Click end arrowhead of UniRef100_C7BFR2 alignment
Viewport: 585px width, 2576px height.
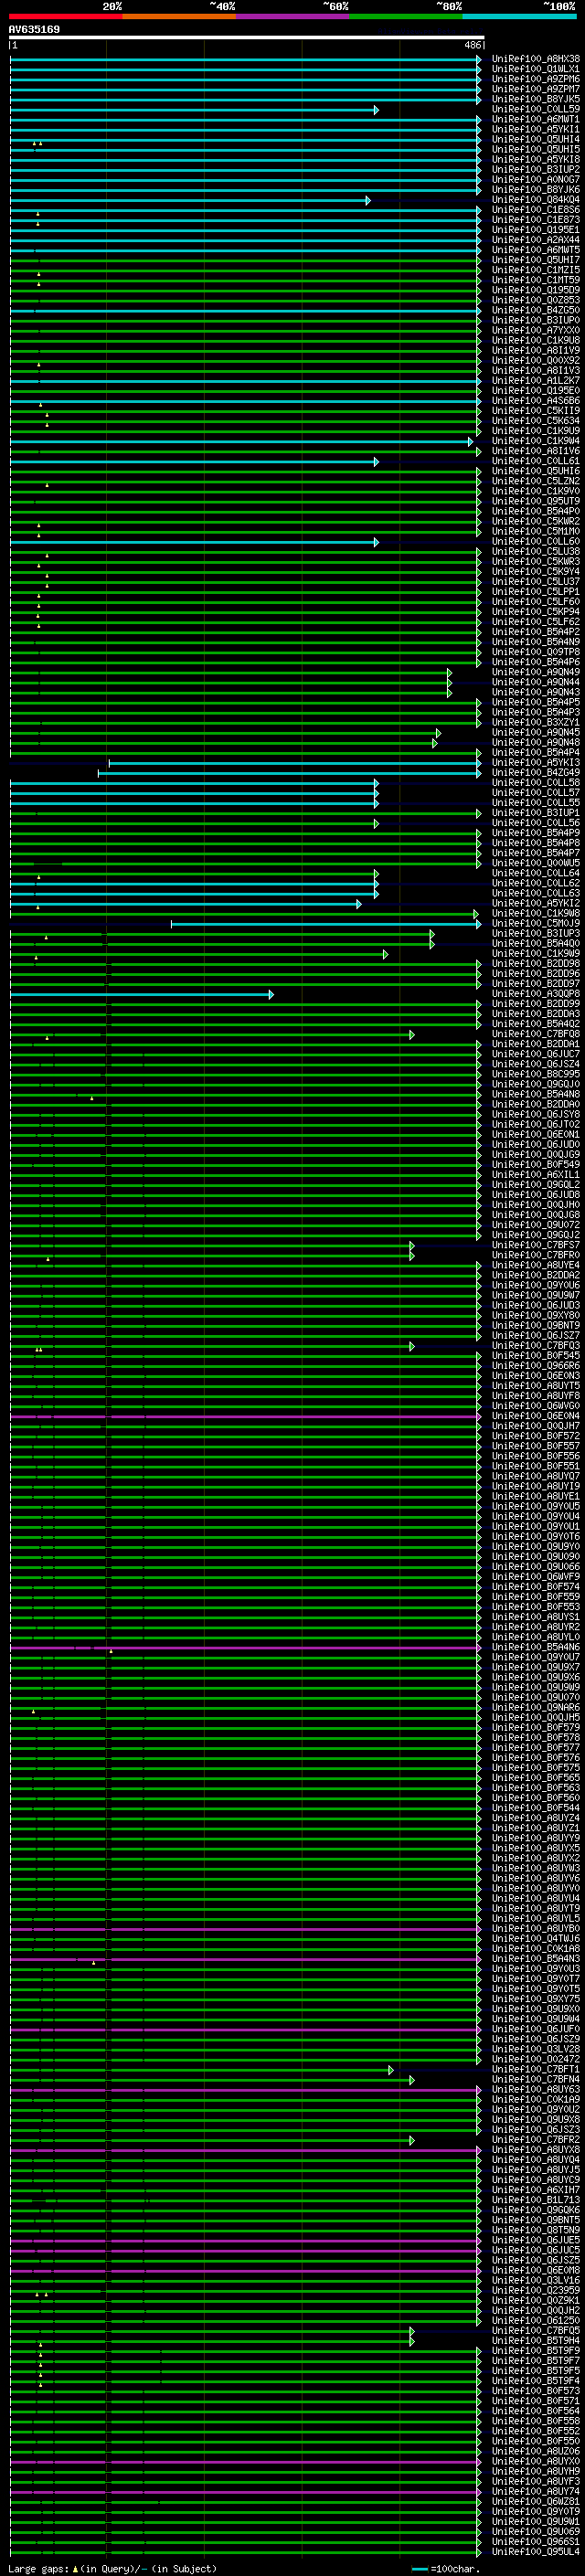(411, 2140)
